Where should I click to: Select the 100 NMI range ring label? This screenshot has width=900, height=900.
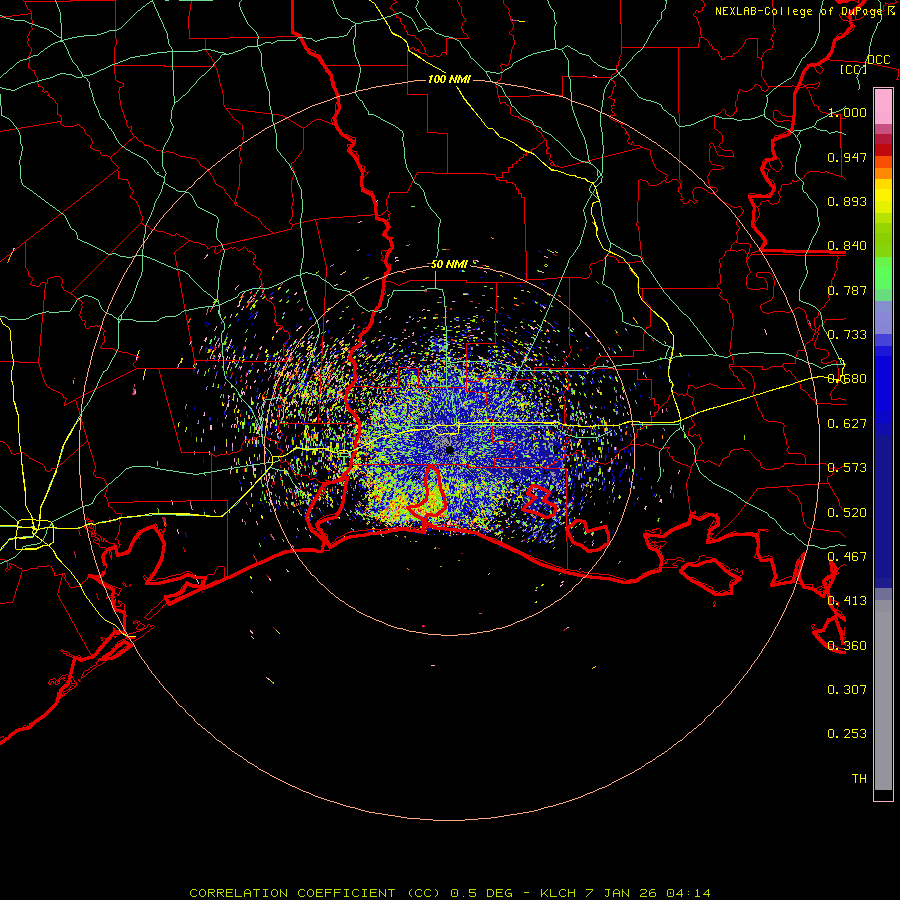click(449, 79)
